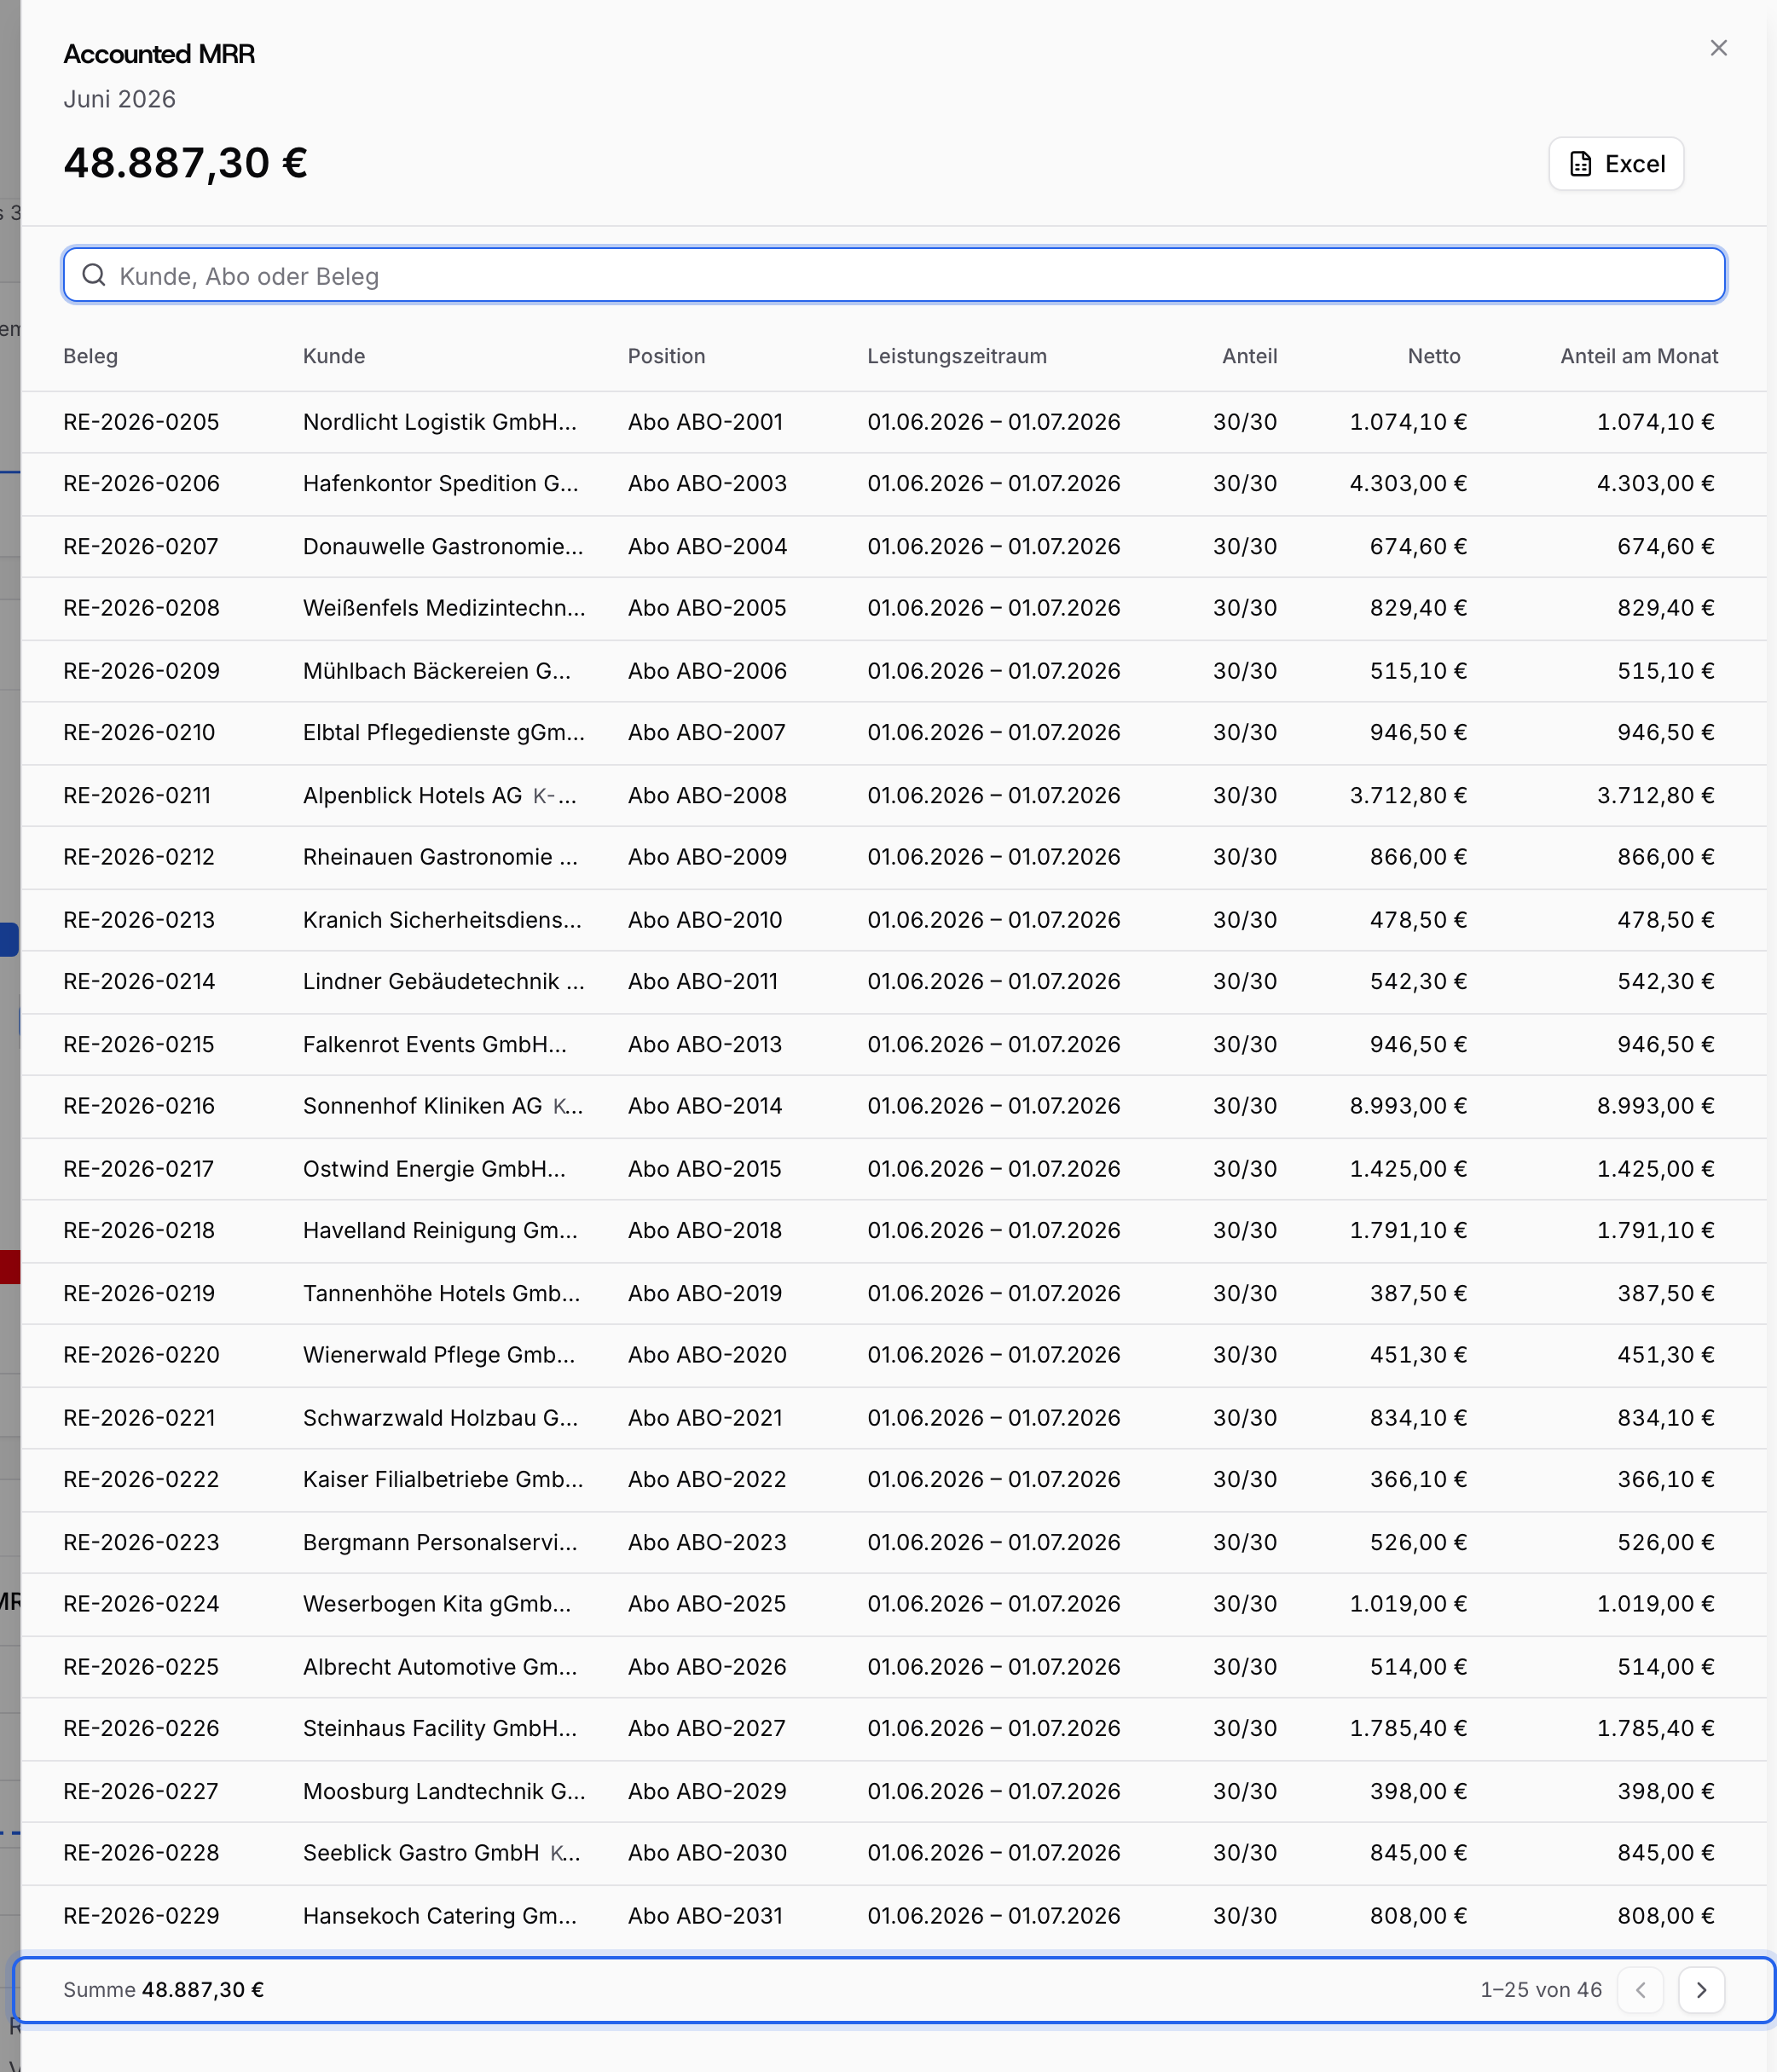Select Weißenfels Medizintechn... customer cell

(444, 608)
